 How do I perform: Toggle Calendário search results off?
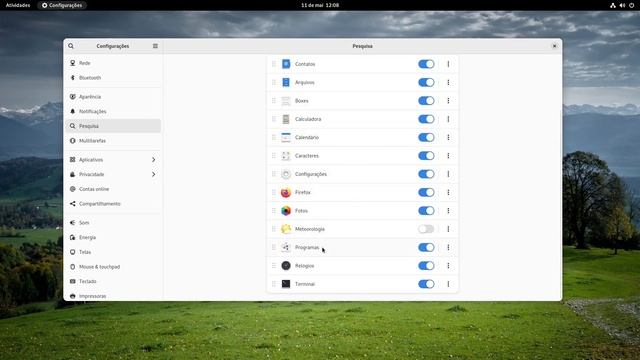(x=426, y=138)
